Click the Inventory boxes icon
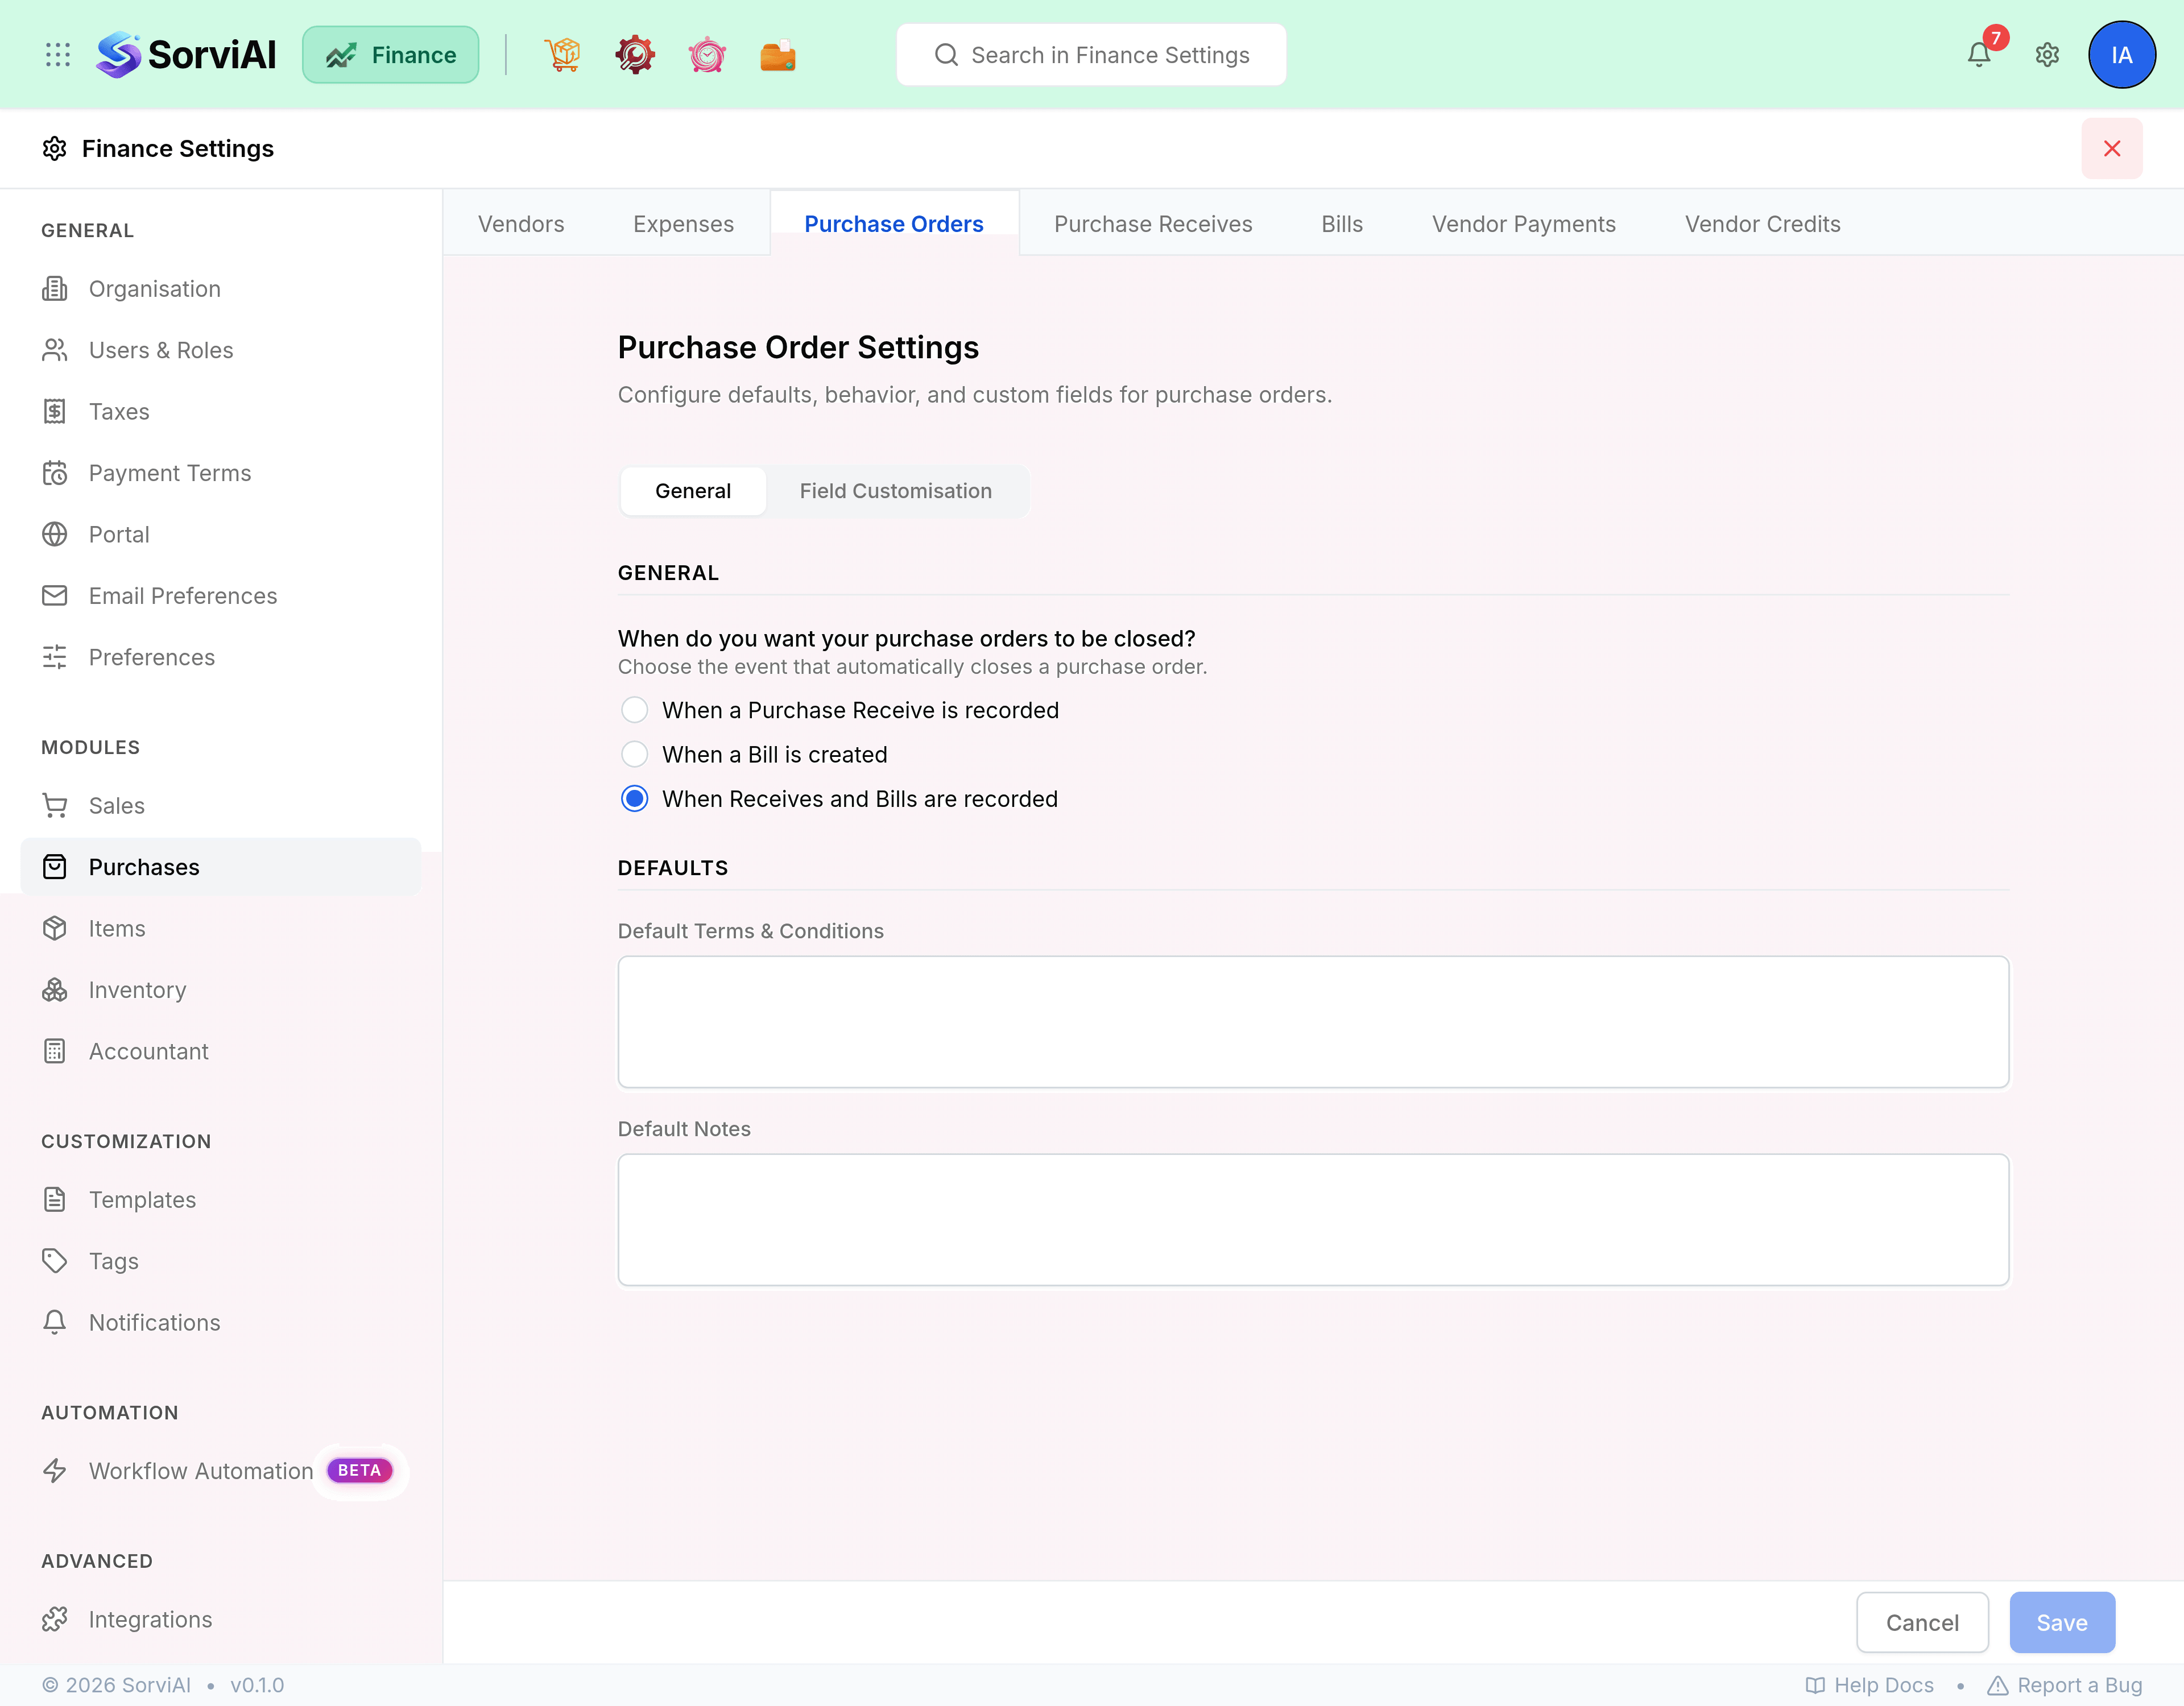This screenshot has width=2184, height=1706. click(x=55, y=990)
